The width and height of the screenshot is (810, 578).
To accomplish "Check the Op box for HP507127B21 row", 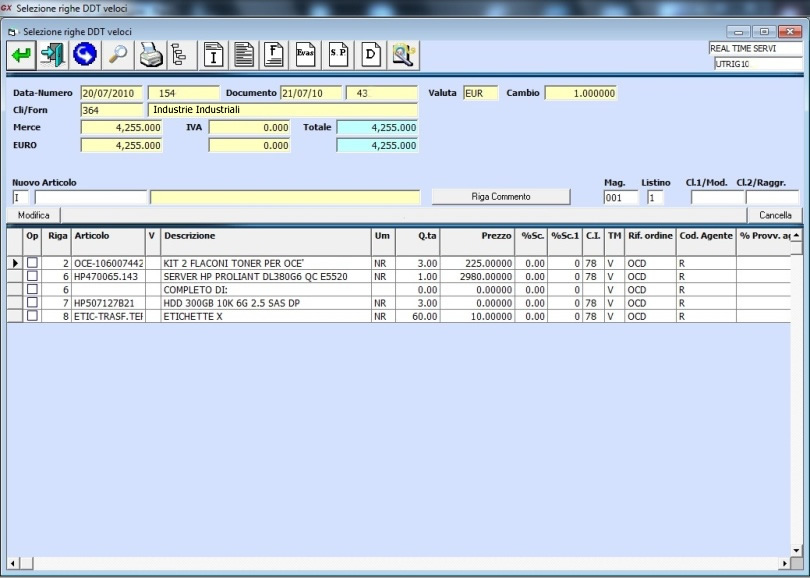I will tap(32, 303).
